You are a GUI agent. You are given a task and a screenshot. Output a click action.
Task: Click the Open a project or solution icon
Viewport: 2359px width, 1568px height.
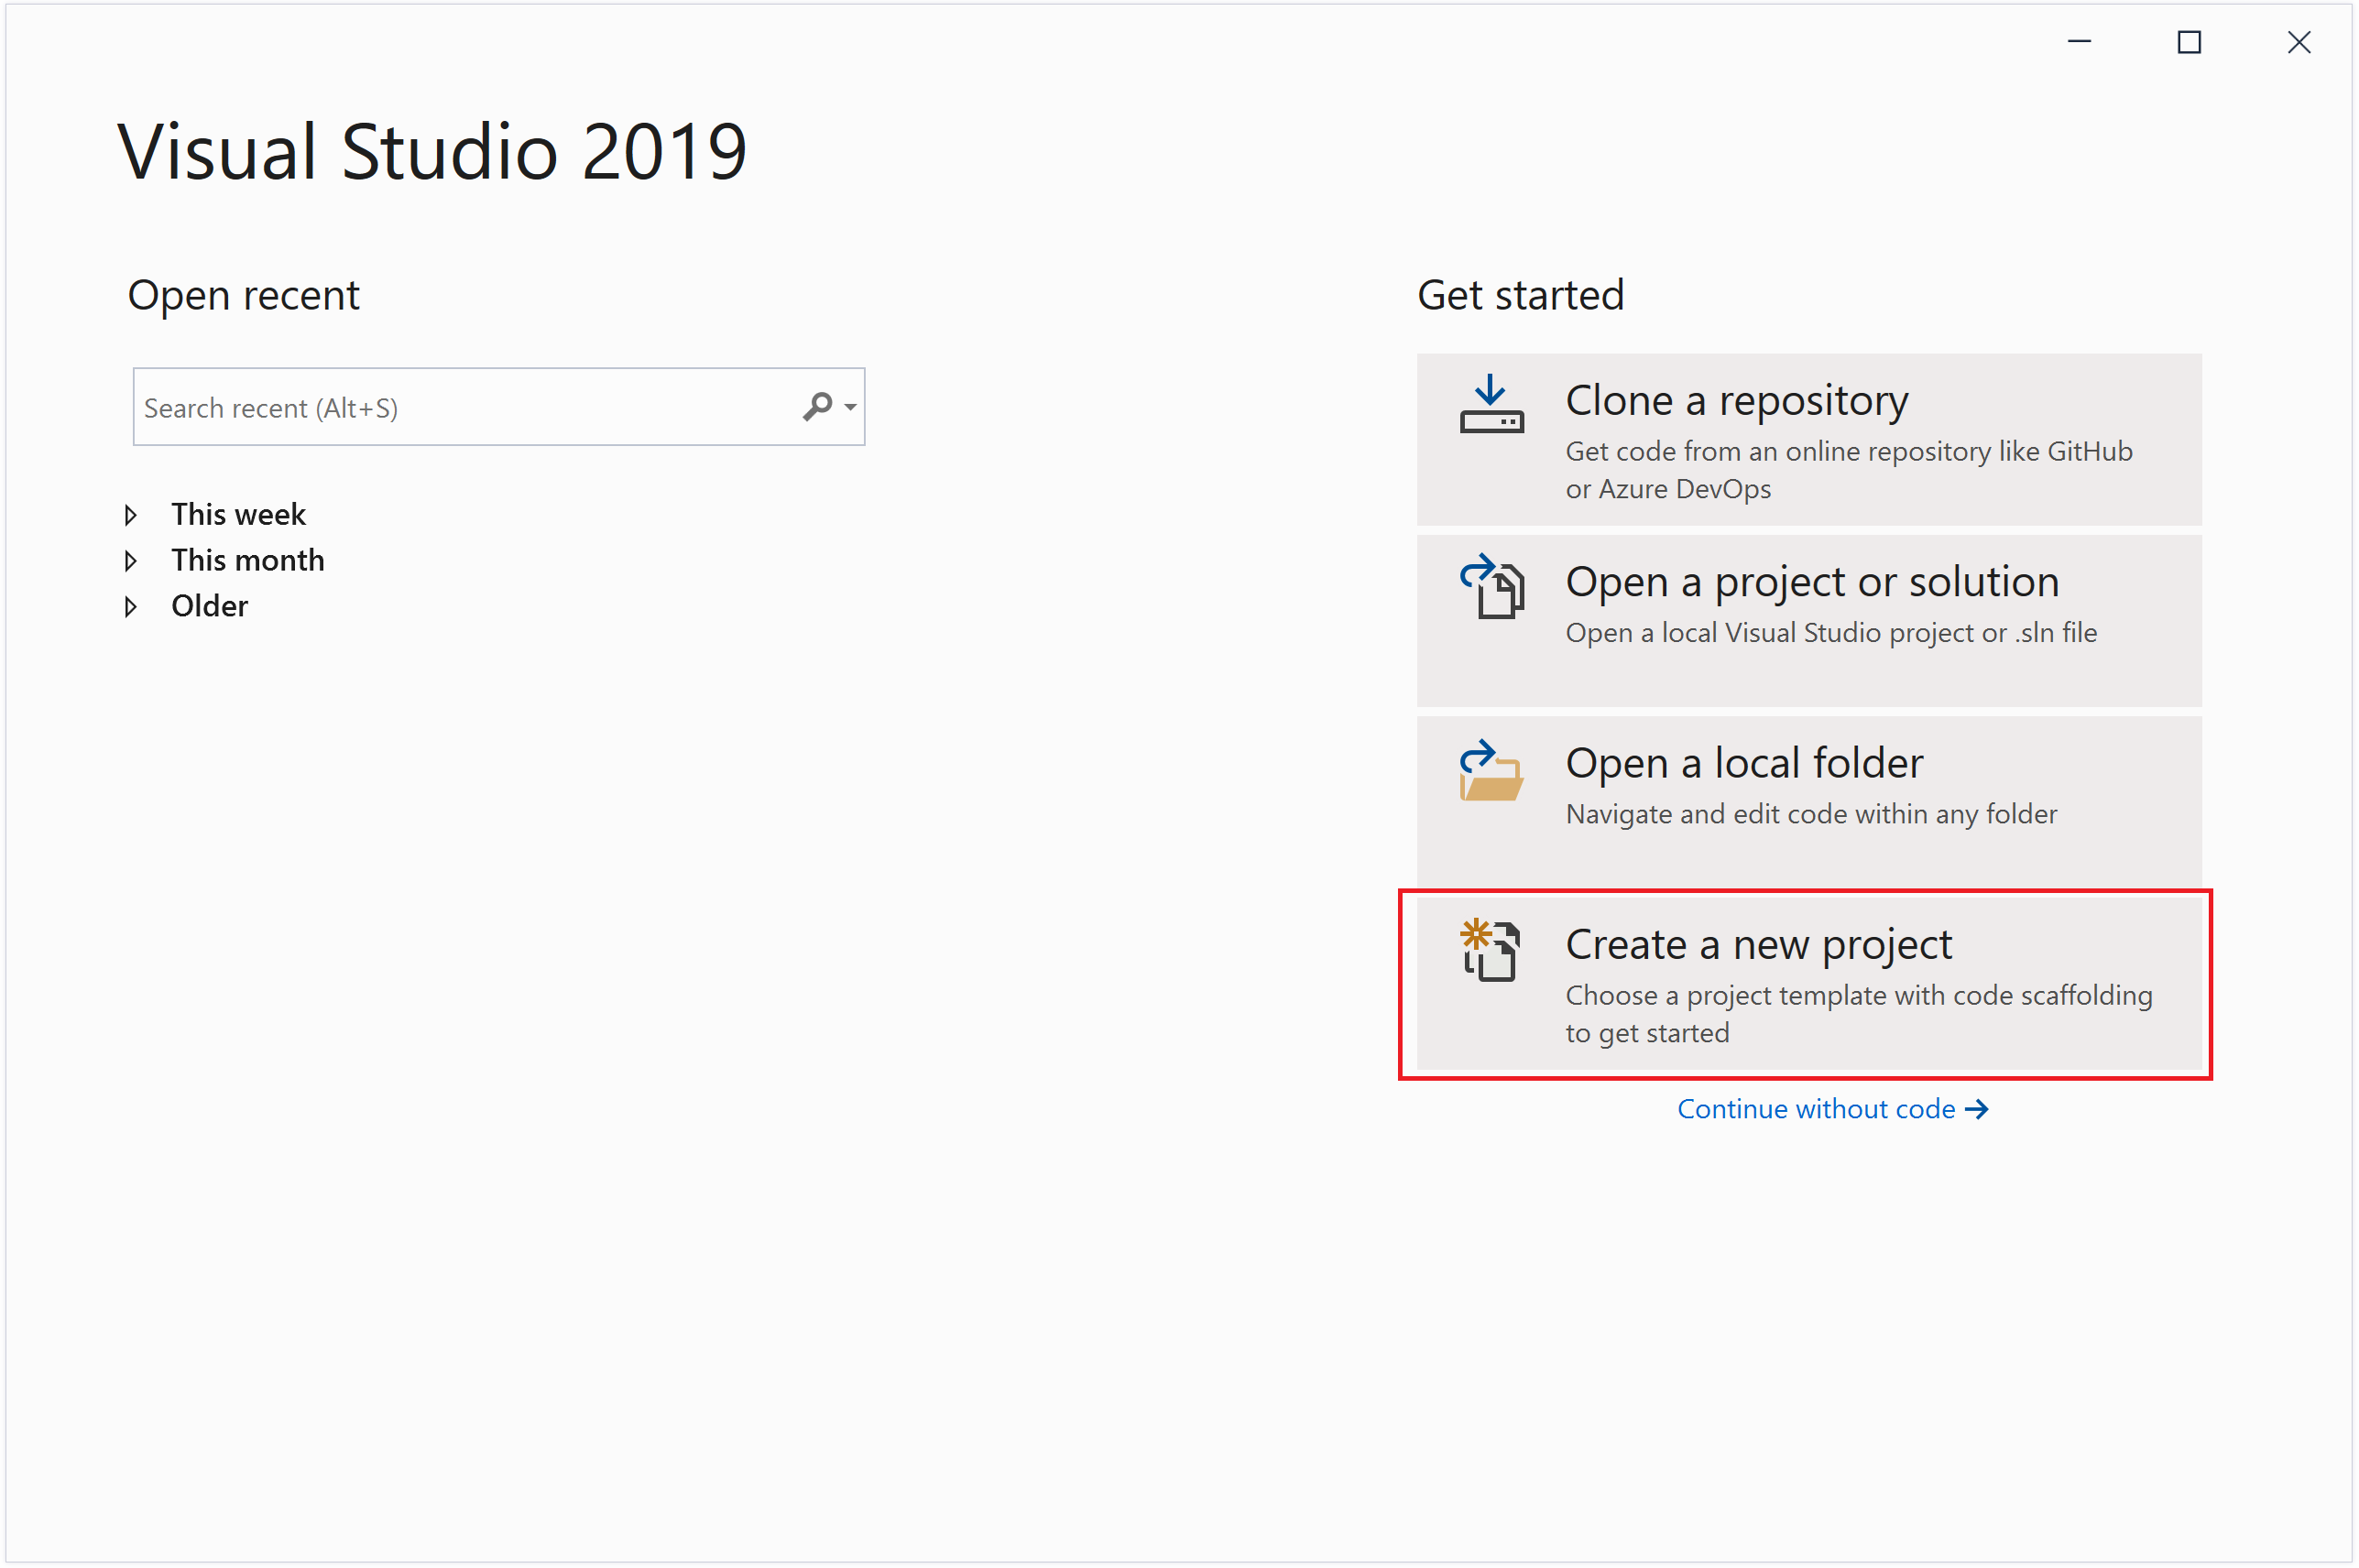pyautogui.click(x=1491, y=587)
